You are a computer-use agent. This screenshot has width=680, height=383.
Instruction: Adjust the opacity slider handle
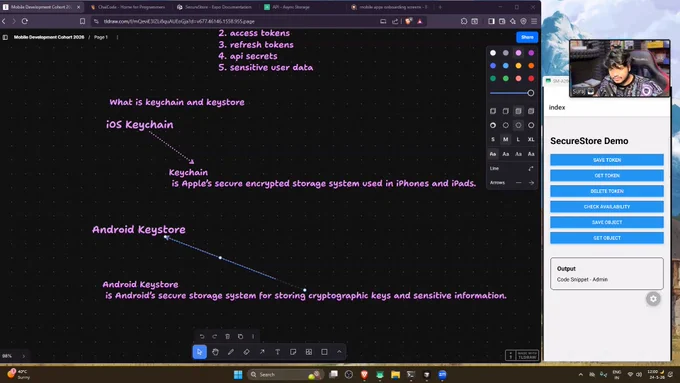tap(531, 93)
